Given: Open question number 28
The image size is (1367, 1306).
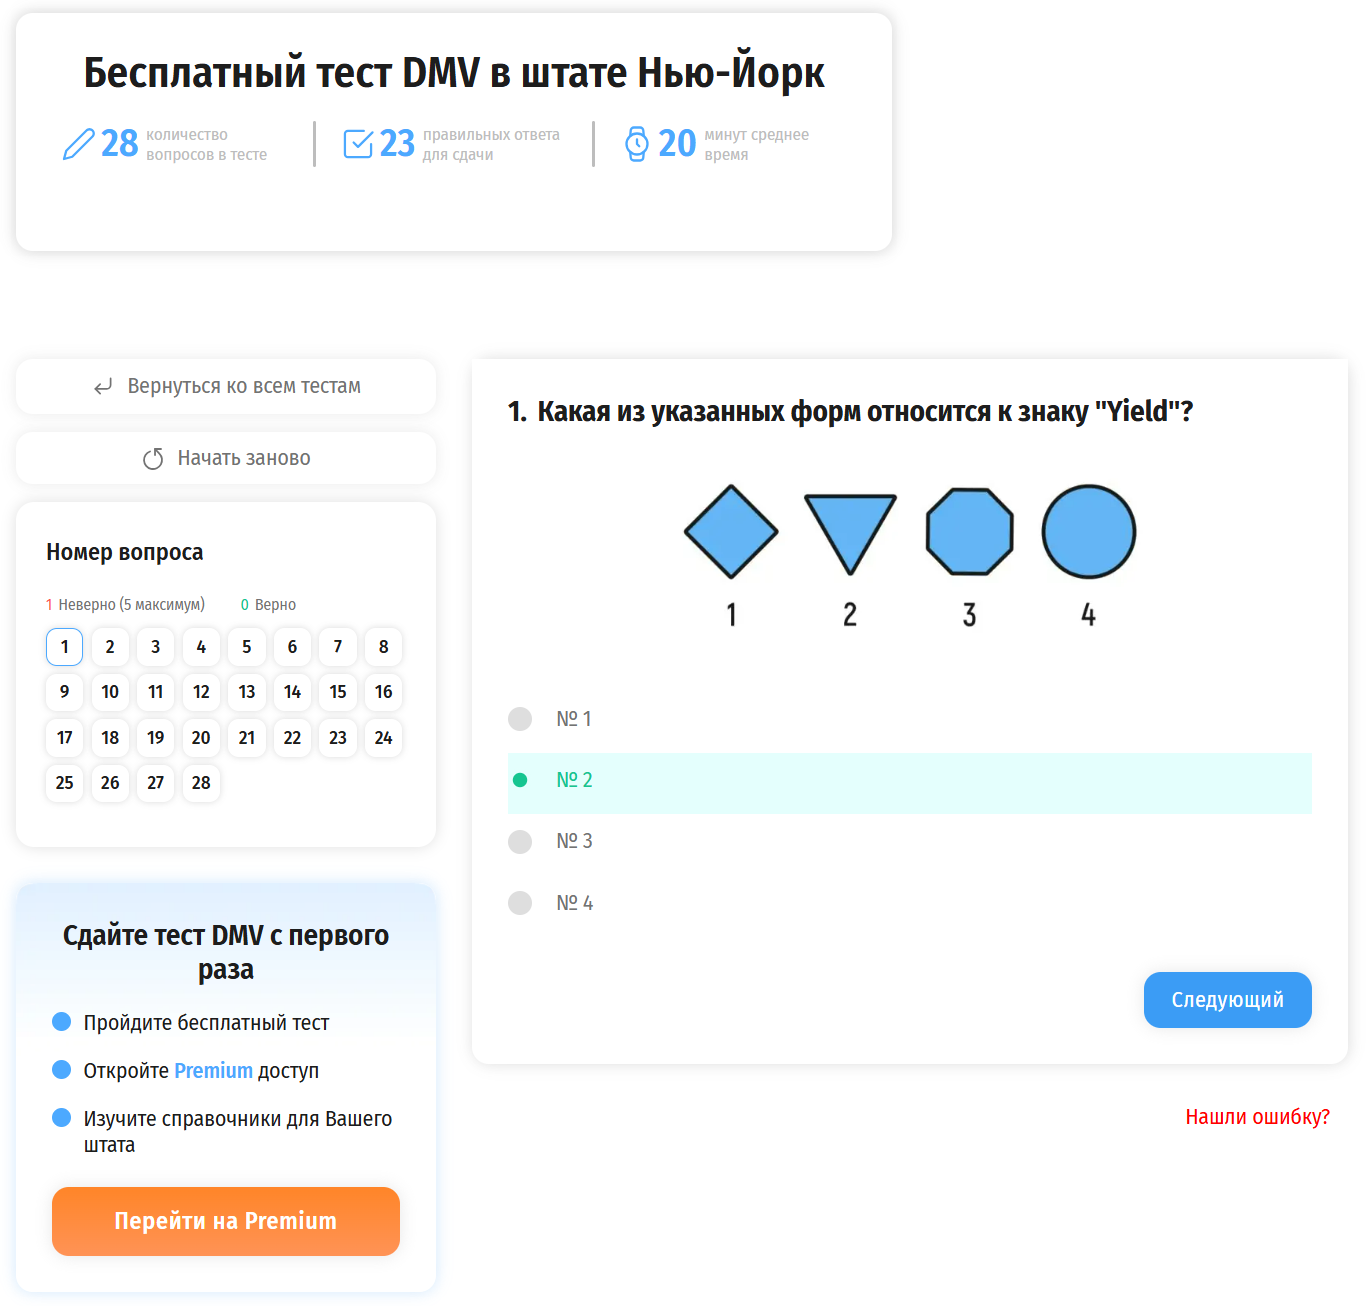Looking at the screenshot, I should tap(201, 783).
